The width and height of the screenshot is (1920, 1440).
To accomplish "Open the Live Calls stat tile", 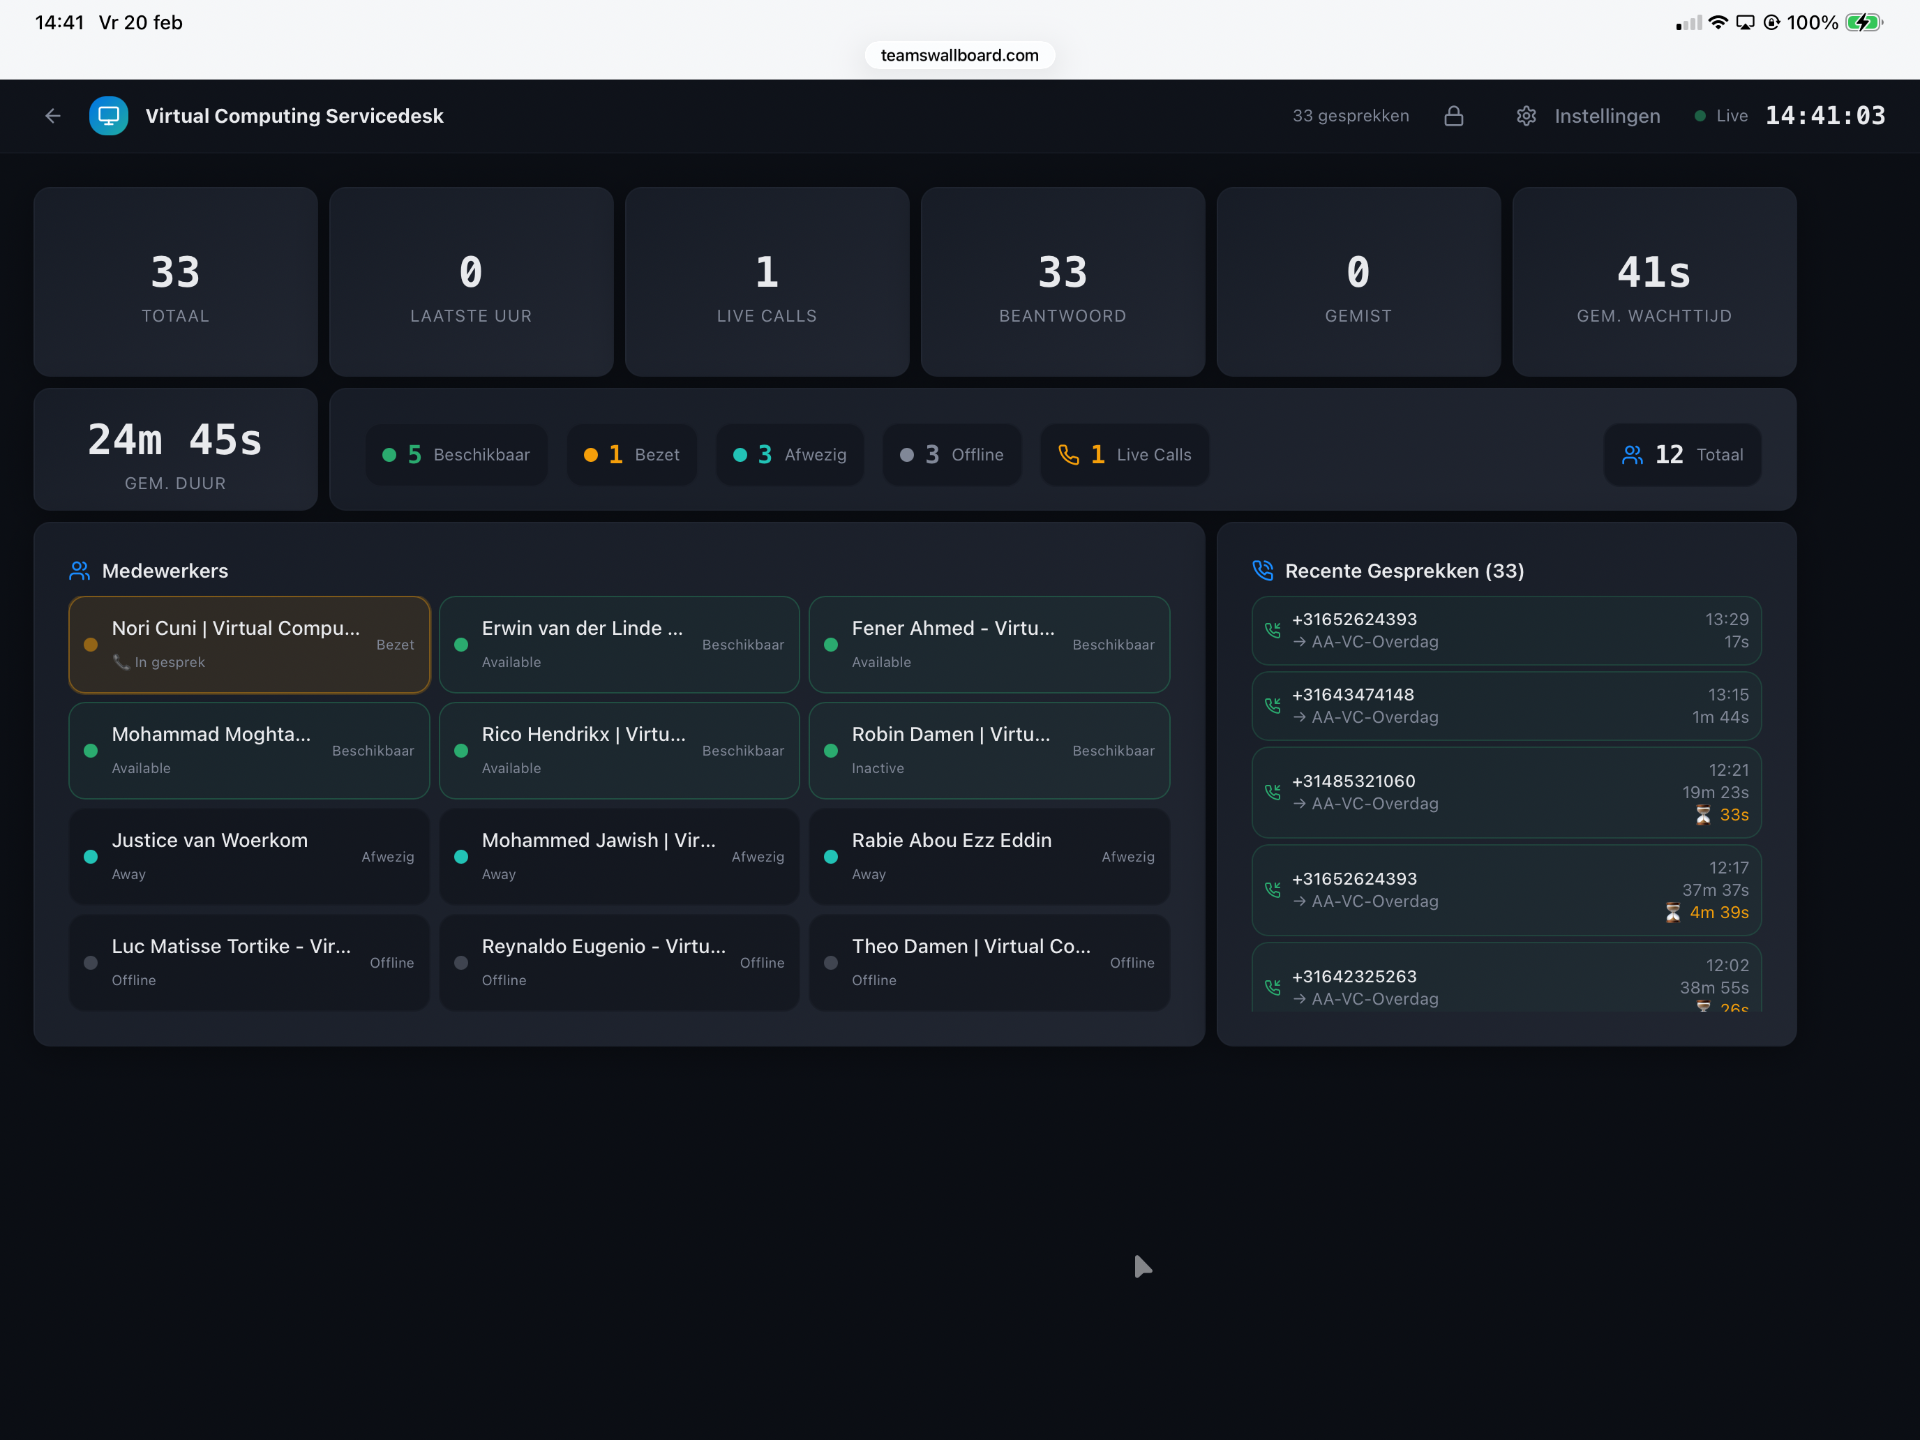I will [x=766, y=282].
